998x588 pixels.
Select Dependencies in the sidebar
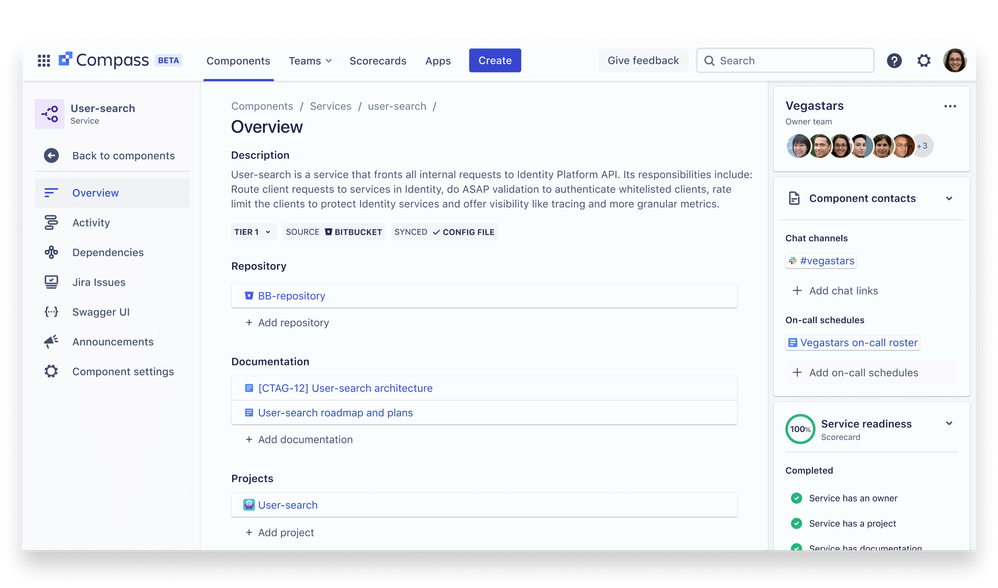(x=112, y=252)
